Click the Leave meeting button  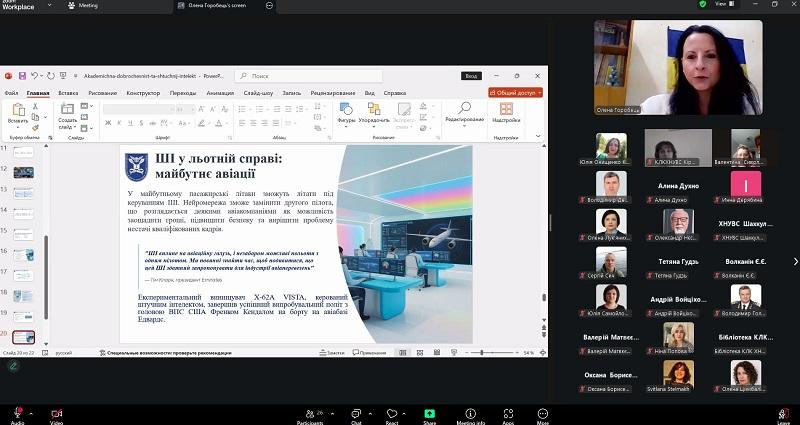click(x=783, y=411)
